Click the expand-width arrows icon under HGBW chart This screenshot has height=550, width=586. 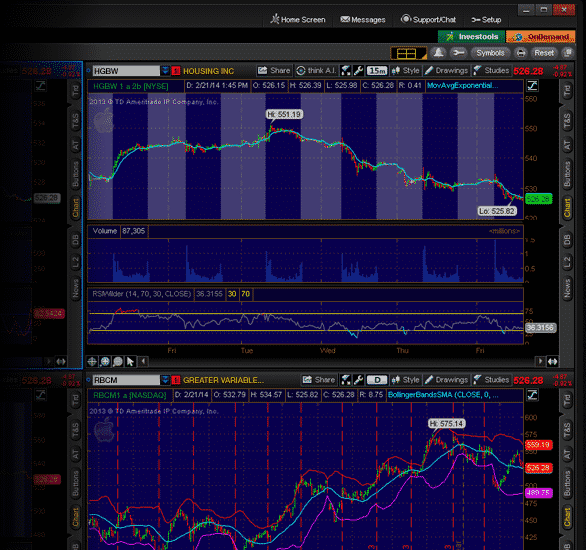pyautogui.click(x=552, y=361)
